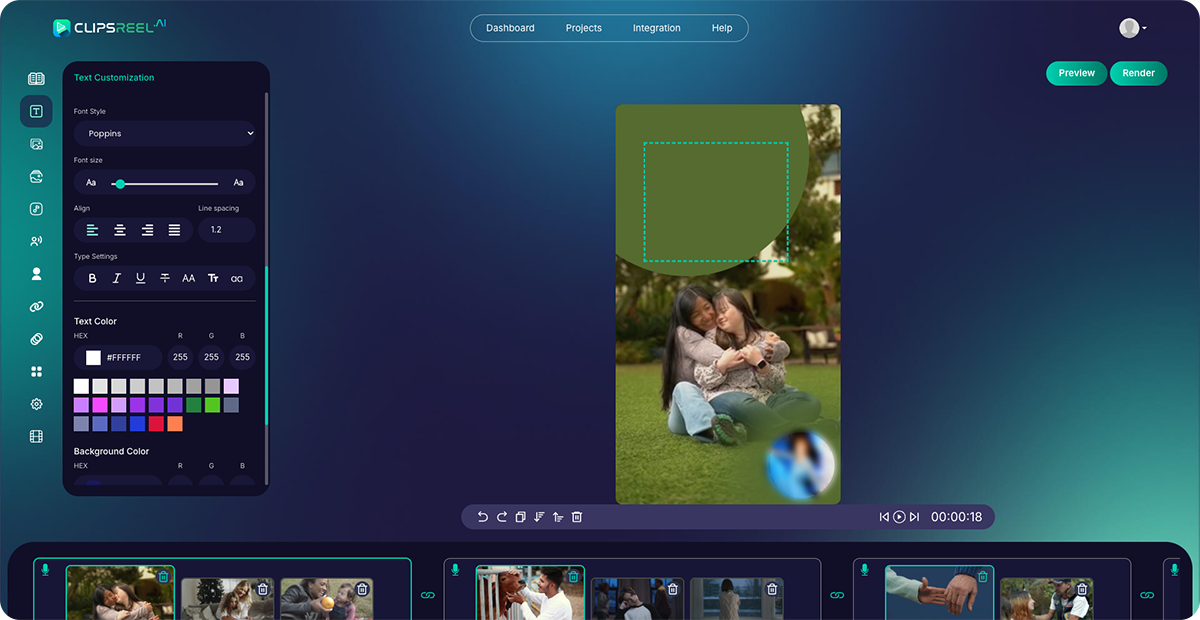Delete the first timeline clip thumbnail
Image resolution: width=1200 pixels, height=620 pixels.
click(163, 576)
